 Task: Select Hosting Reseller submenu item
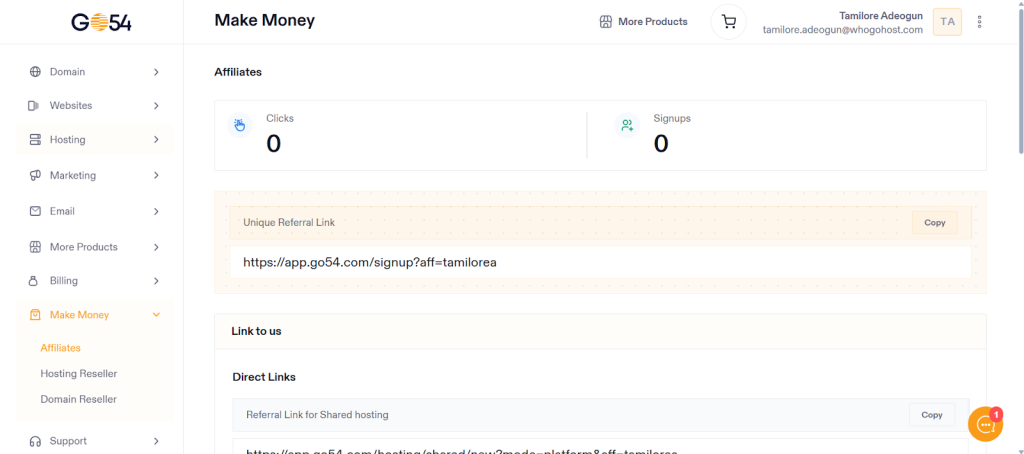79,374
